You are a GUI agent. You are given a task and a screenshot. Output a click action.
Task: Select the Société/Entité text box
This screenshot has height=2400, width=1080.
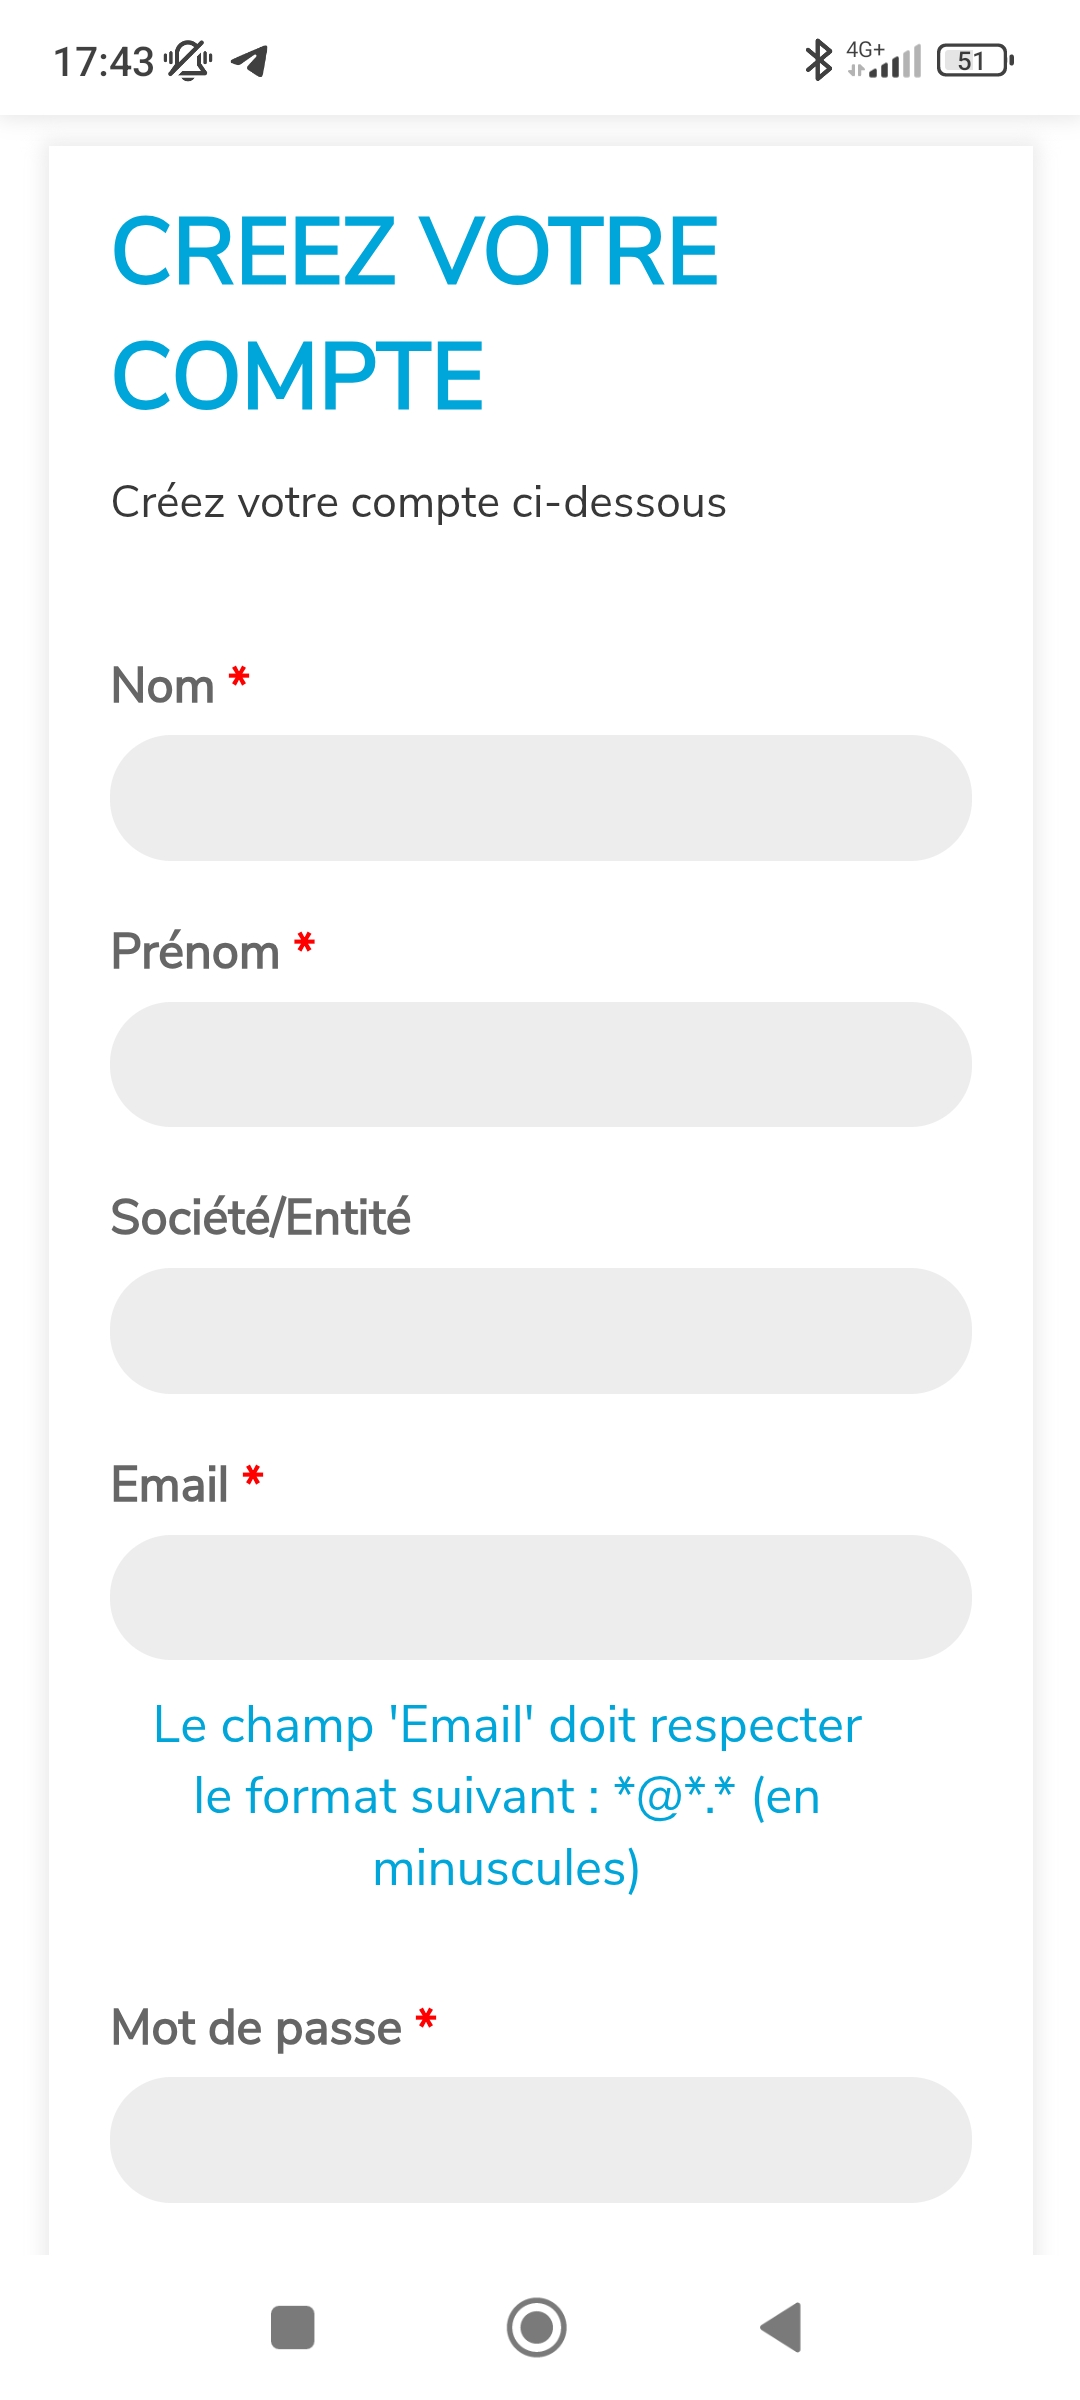click(x=540, y=1331)
